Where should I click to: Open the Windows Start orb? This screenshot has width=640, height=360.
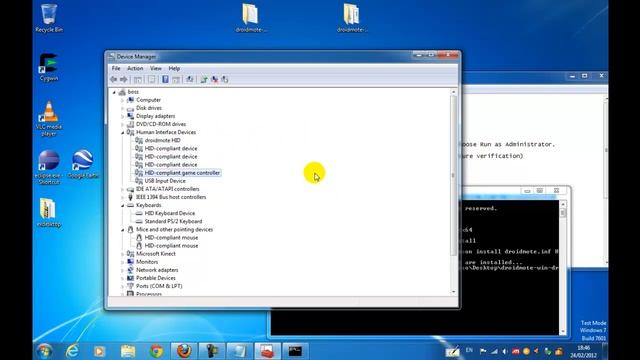click(x=44, y=351)
